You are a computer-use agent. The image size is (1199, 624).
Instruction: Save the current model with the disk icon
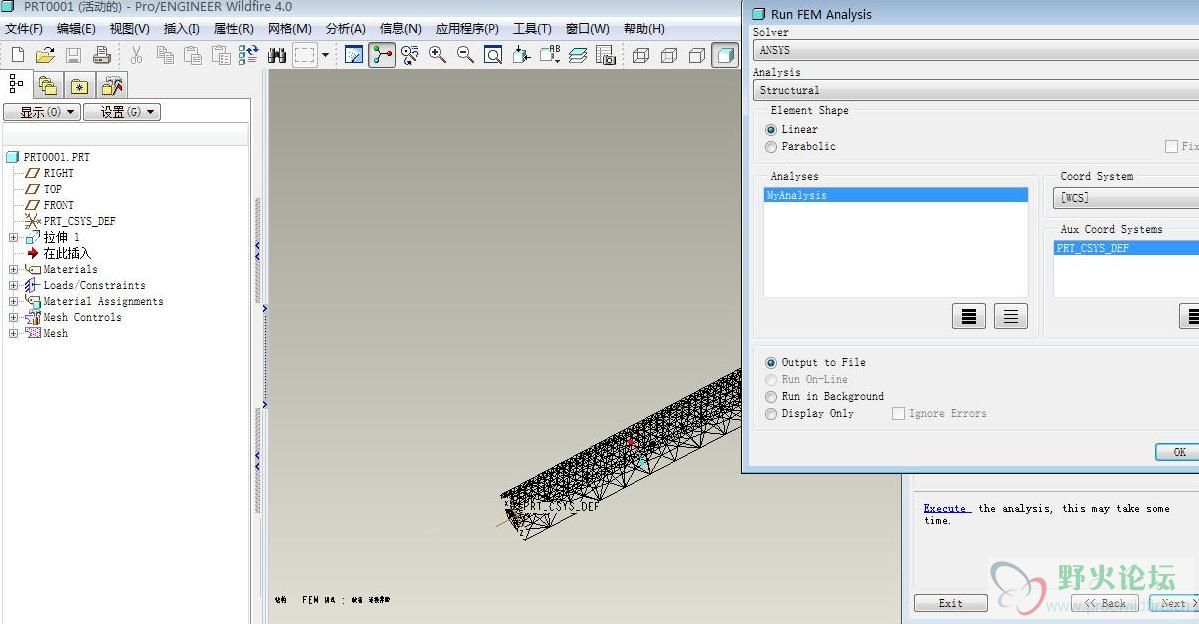pos(73,55)
